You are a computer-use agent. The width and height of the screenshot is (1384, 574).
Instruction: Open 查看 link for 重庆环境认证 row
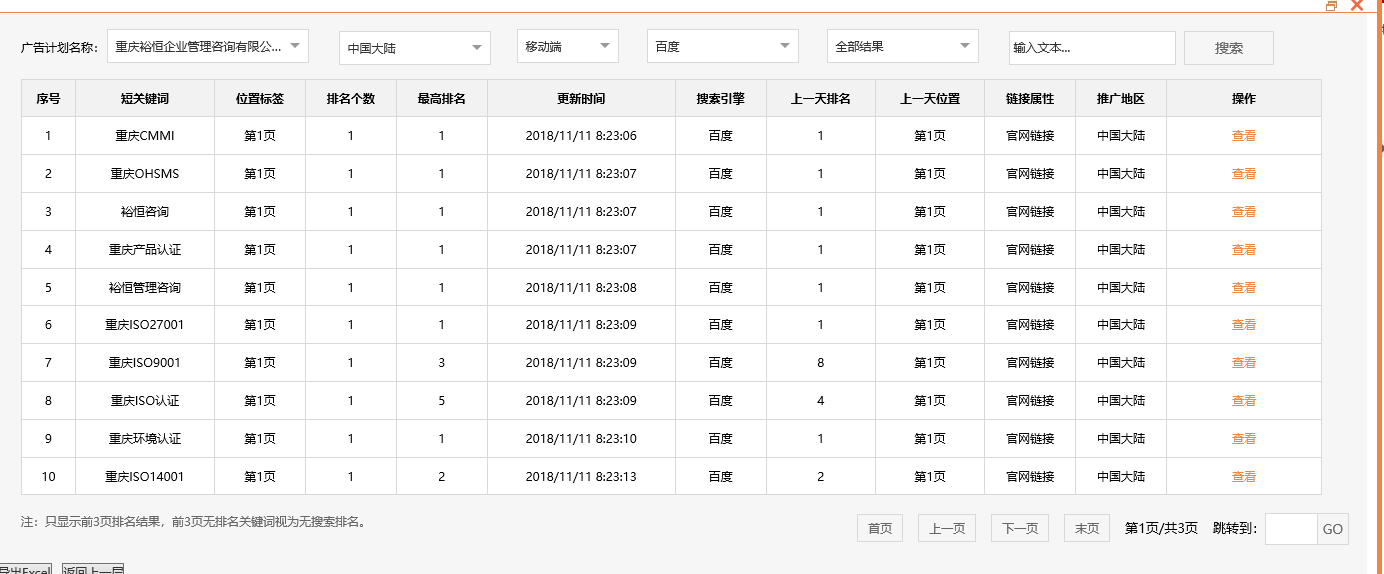[1244, 439]
